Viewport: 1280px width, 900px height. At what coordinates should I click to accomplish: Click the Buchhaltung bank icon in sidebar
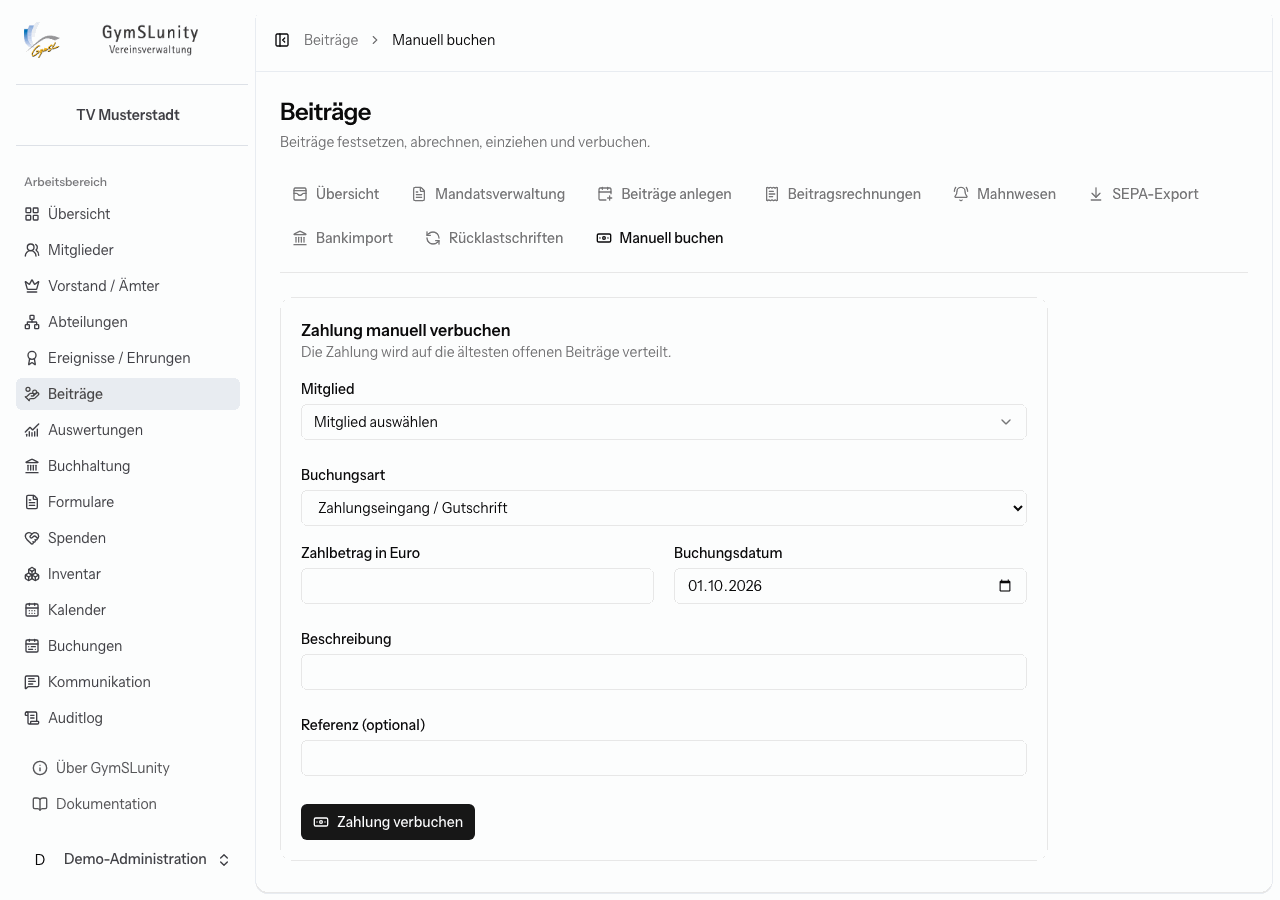[32, 466]
